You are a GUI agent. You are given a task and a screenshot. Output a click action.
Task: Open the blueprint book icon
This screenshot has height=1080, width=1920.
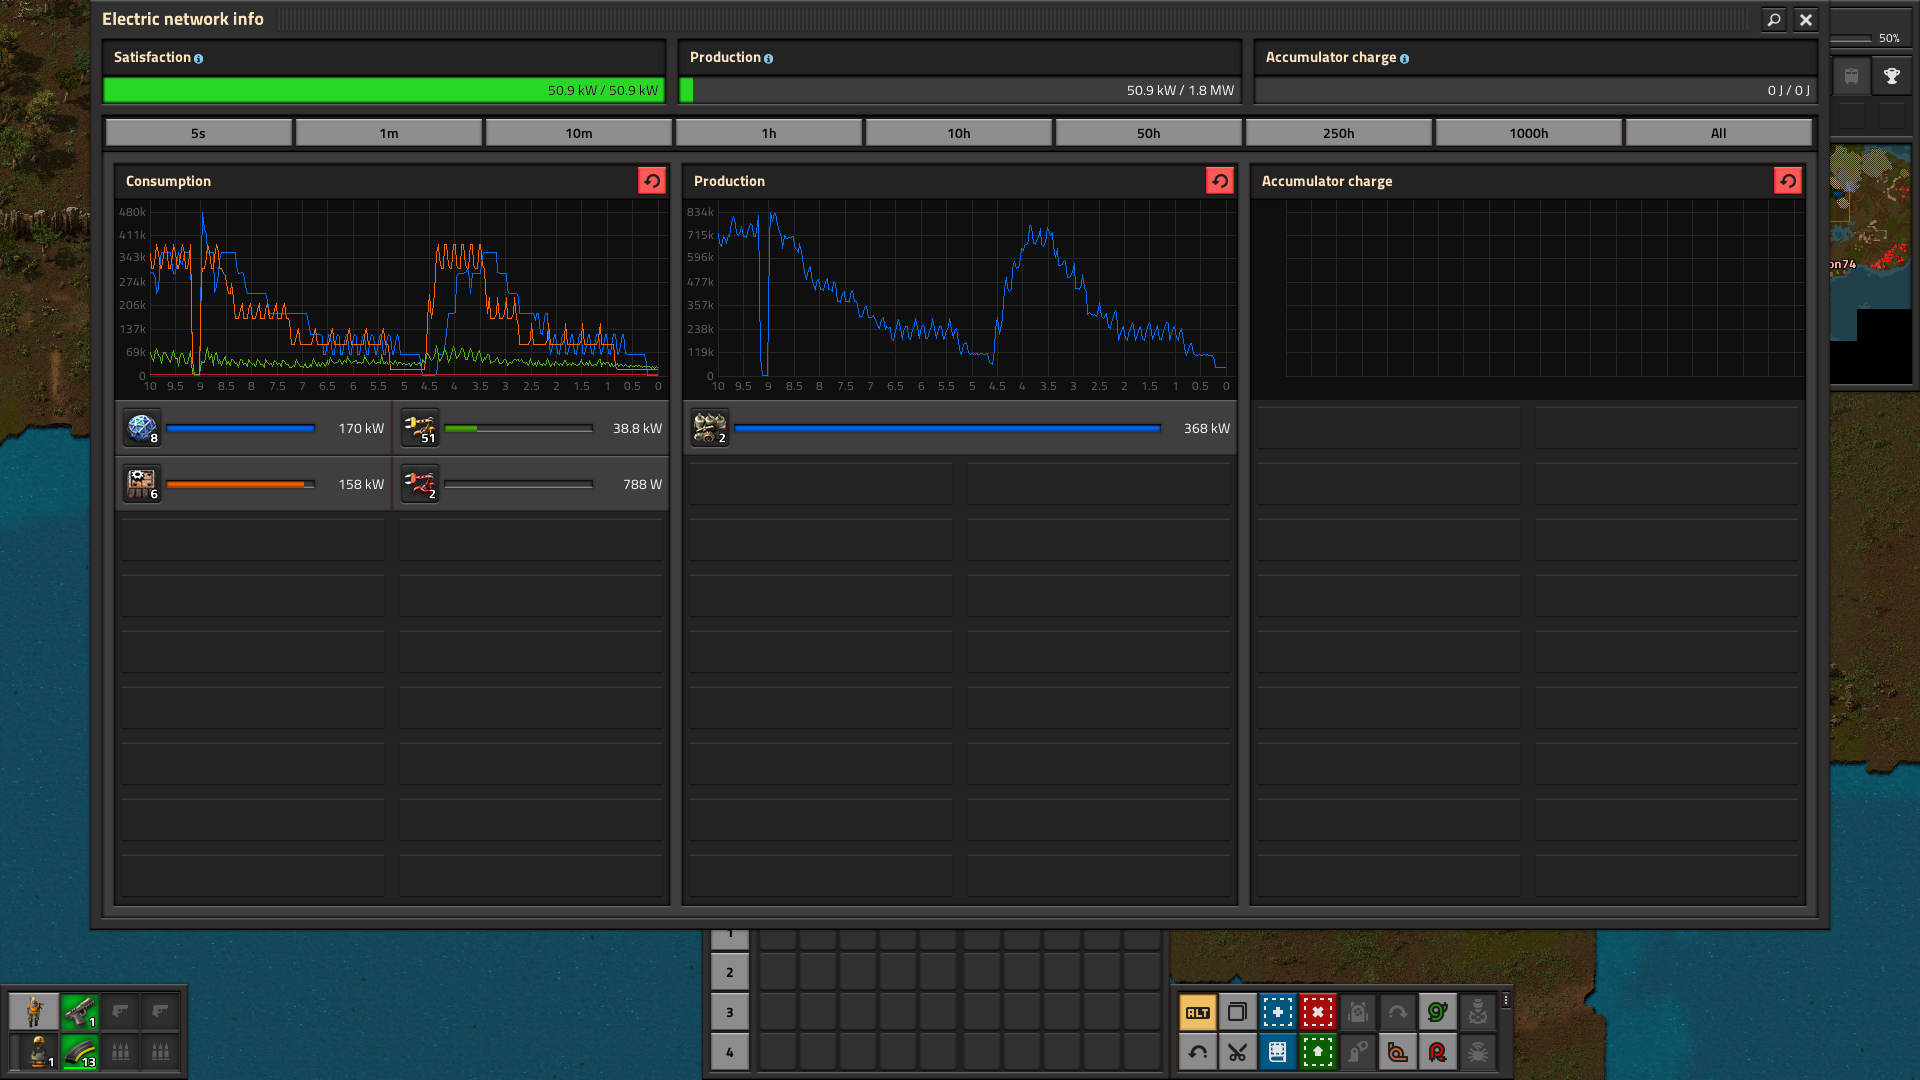[1277, 1052]
